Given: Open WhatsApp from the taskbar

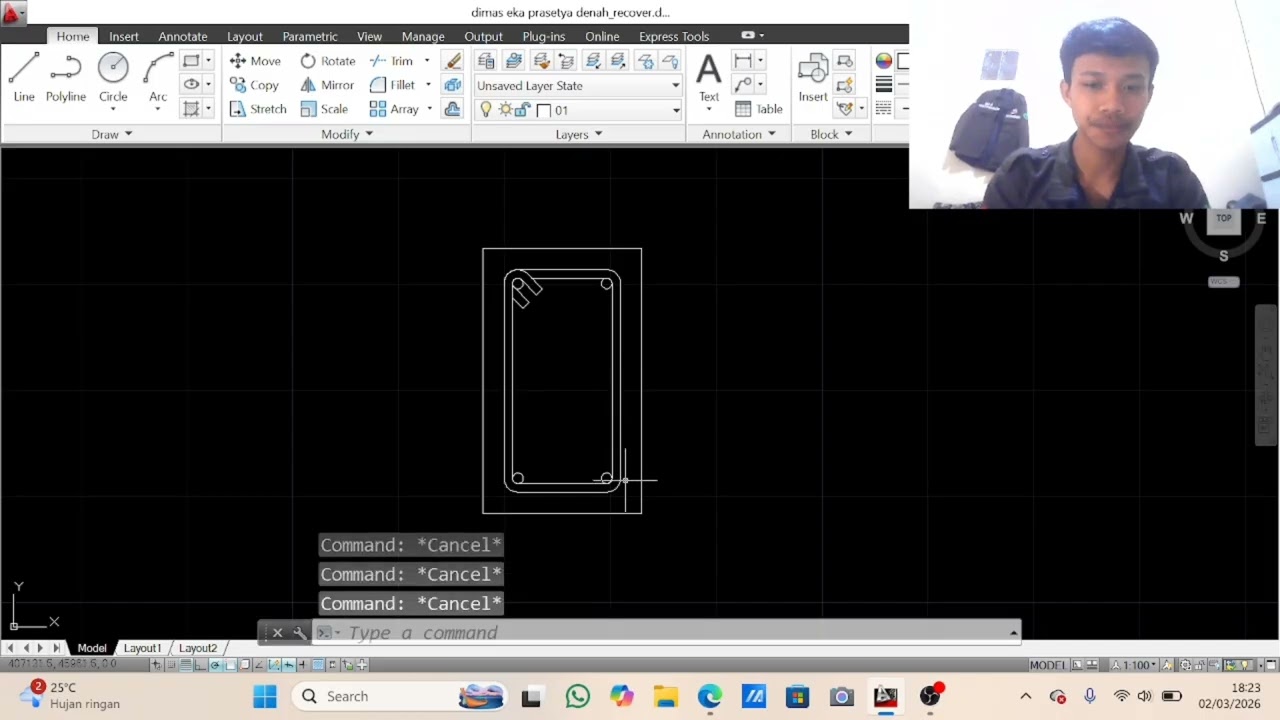Looking at the screenshot, I should [577, 697].
